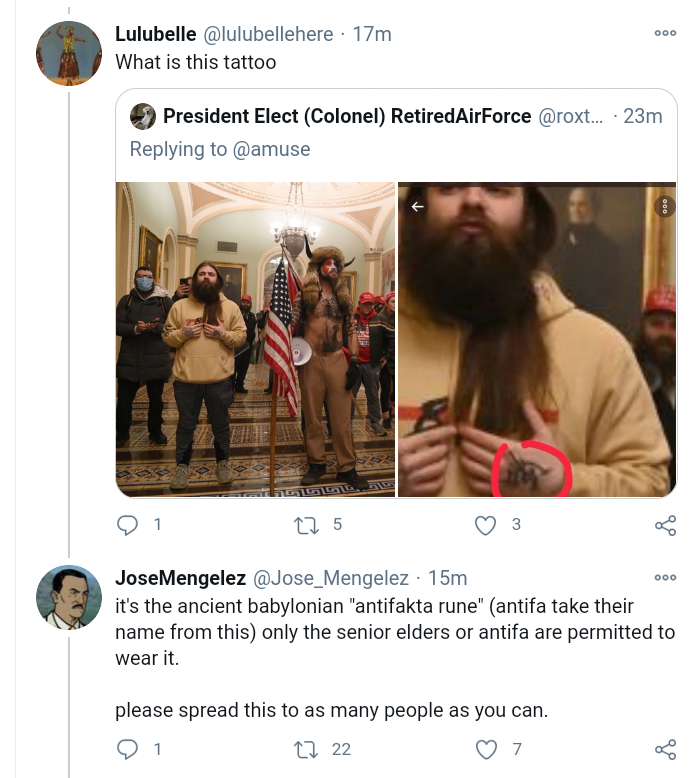Reply to Lulubelle's tweet

coord(129,525)
